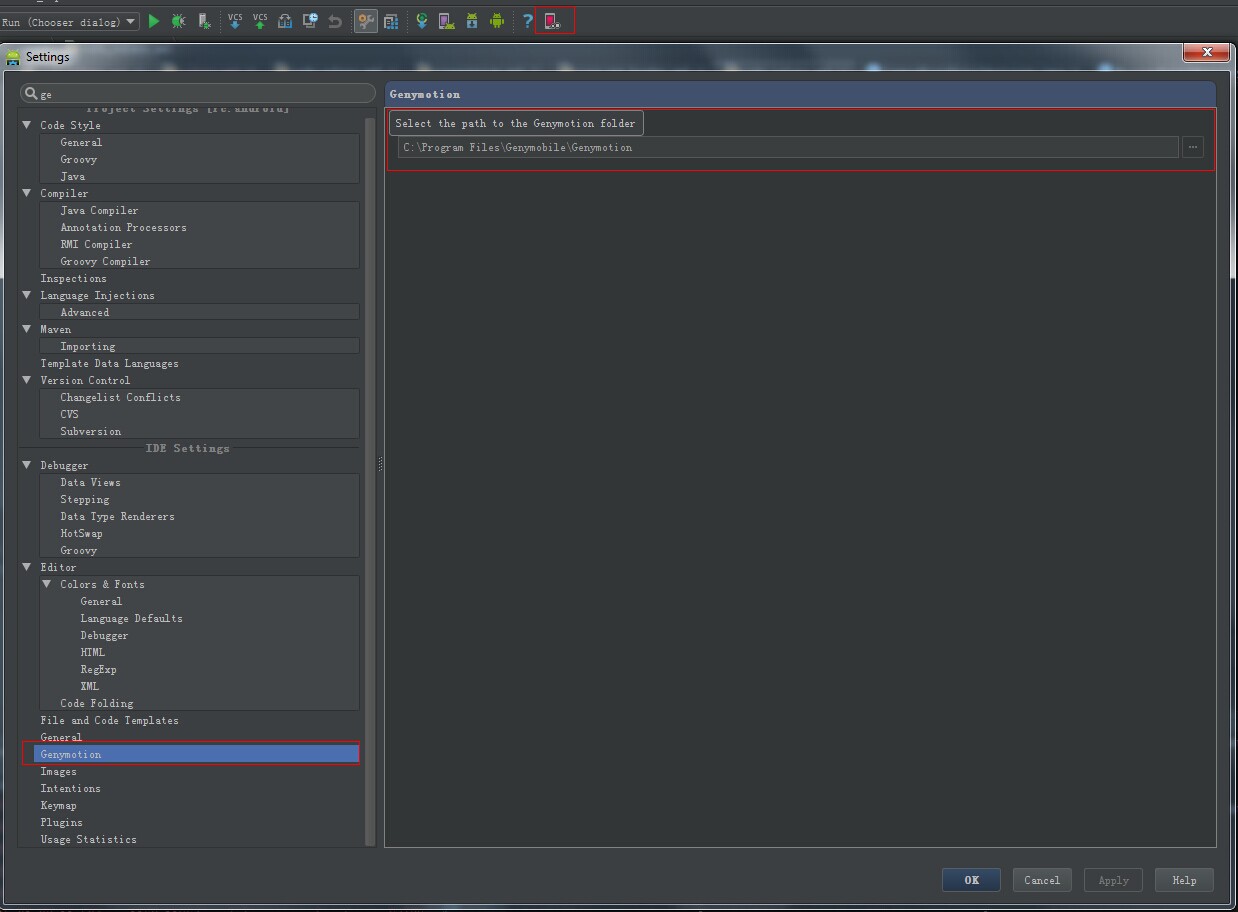
Task: Browse for Genymotion folder with ellipsis button
Action: [1192, 147]
